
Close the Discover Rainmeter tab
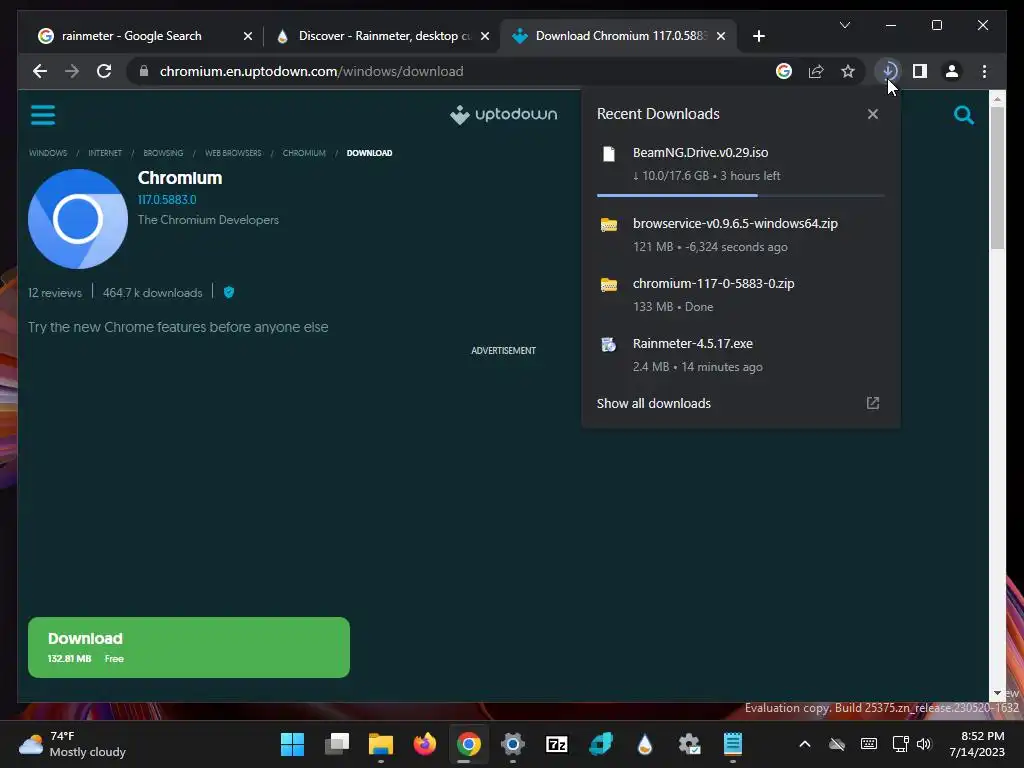pyautogui.click(x=485, y=37)
